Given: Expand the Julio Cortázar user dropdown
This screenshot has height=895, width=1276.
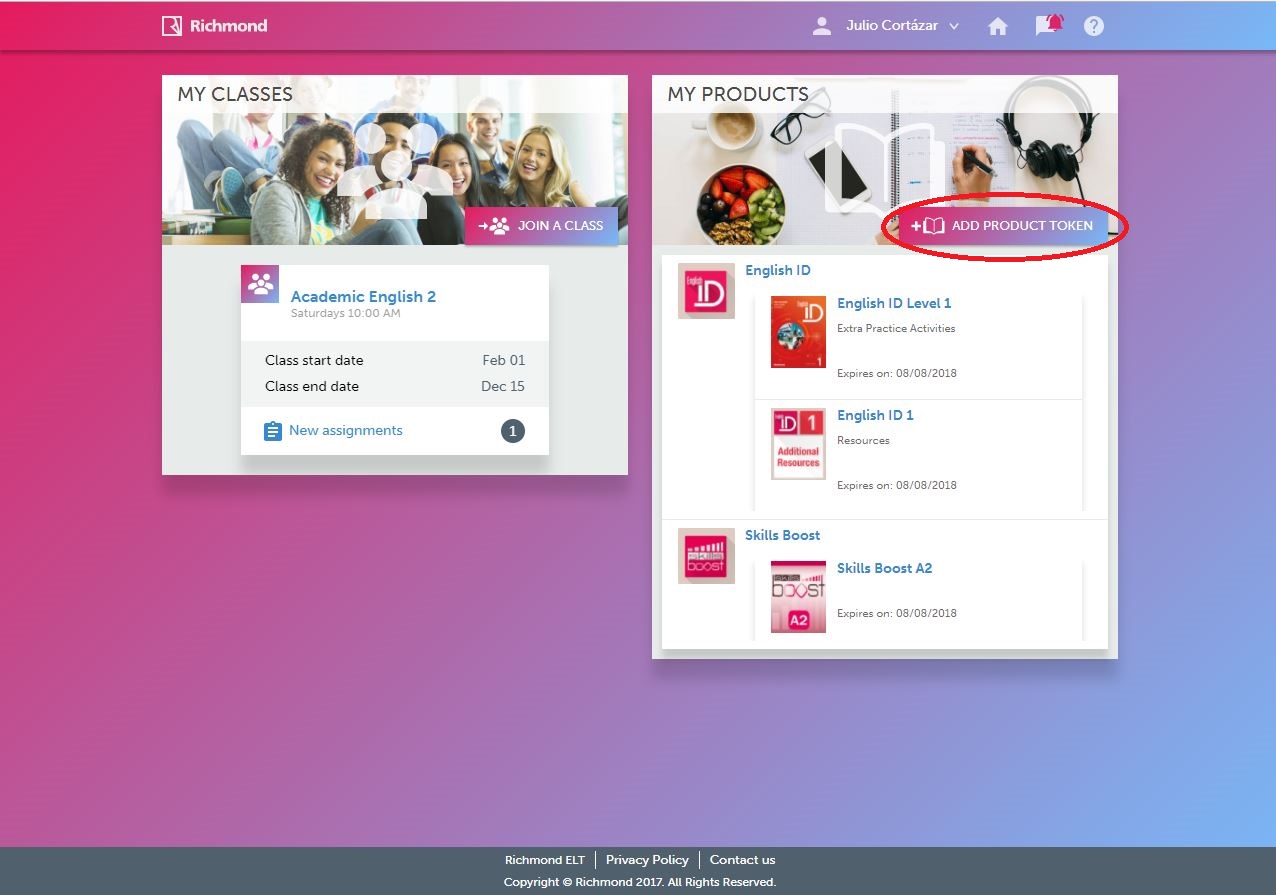Looking at the screenshot, I should [x=953, y=27].
